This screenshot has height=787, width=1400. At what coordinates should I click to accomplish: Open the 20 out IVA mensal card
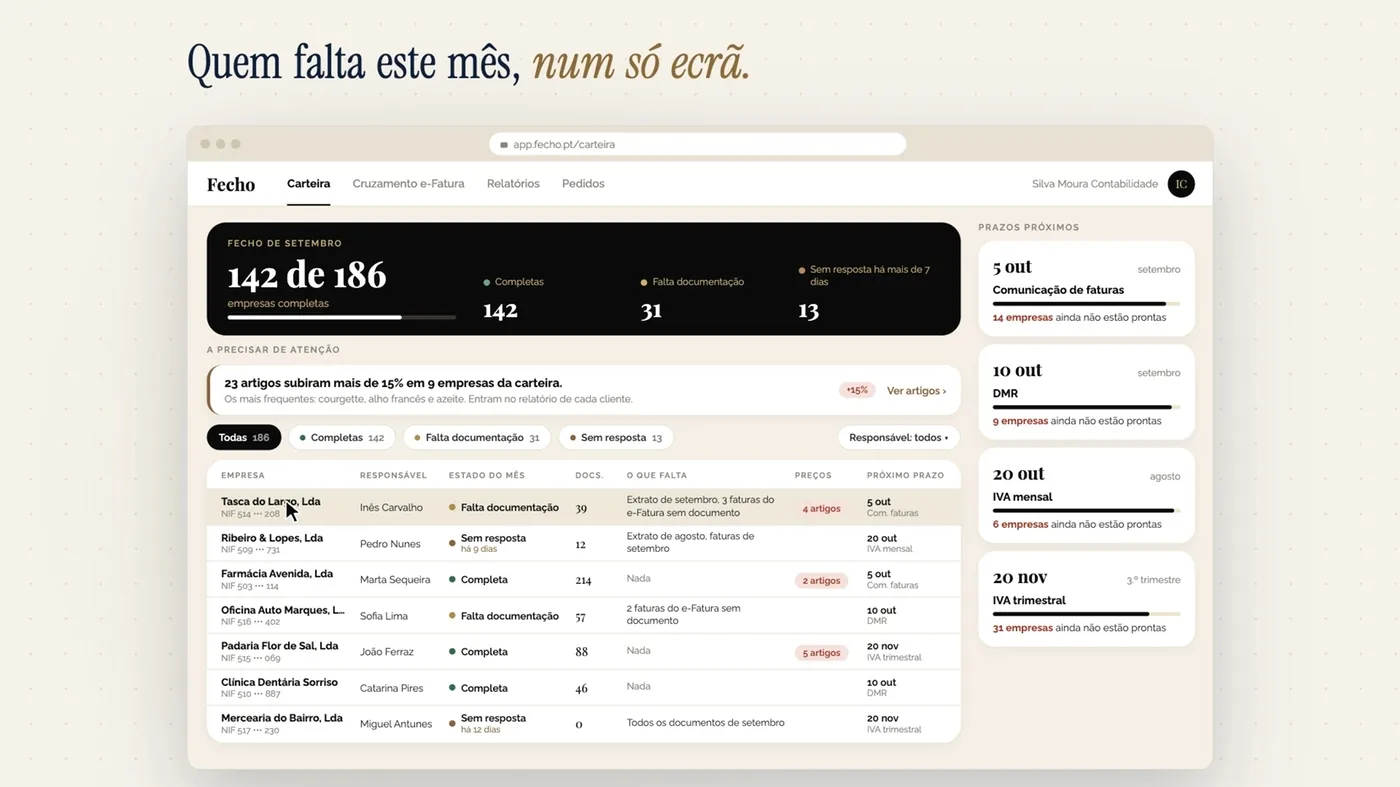[x=1086, y=495]
